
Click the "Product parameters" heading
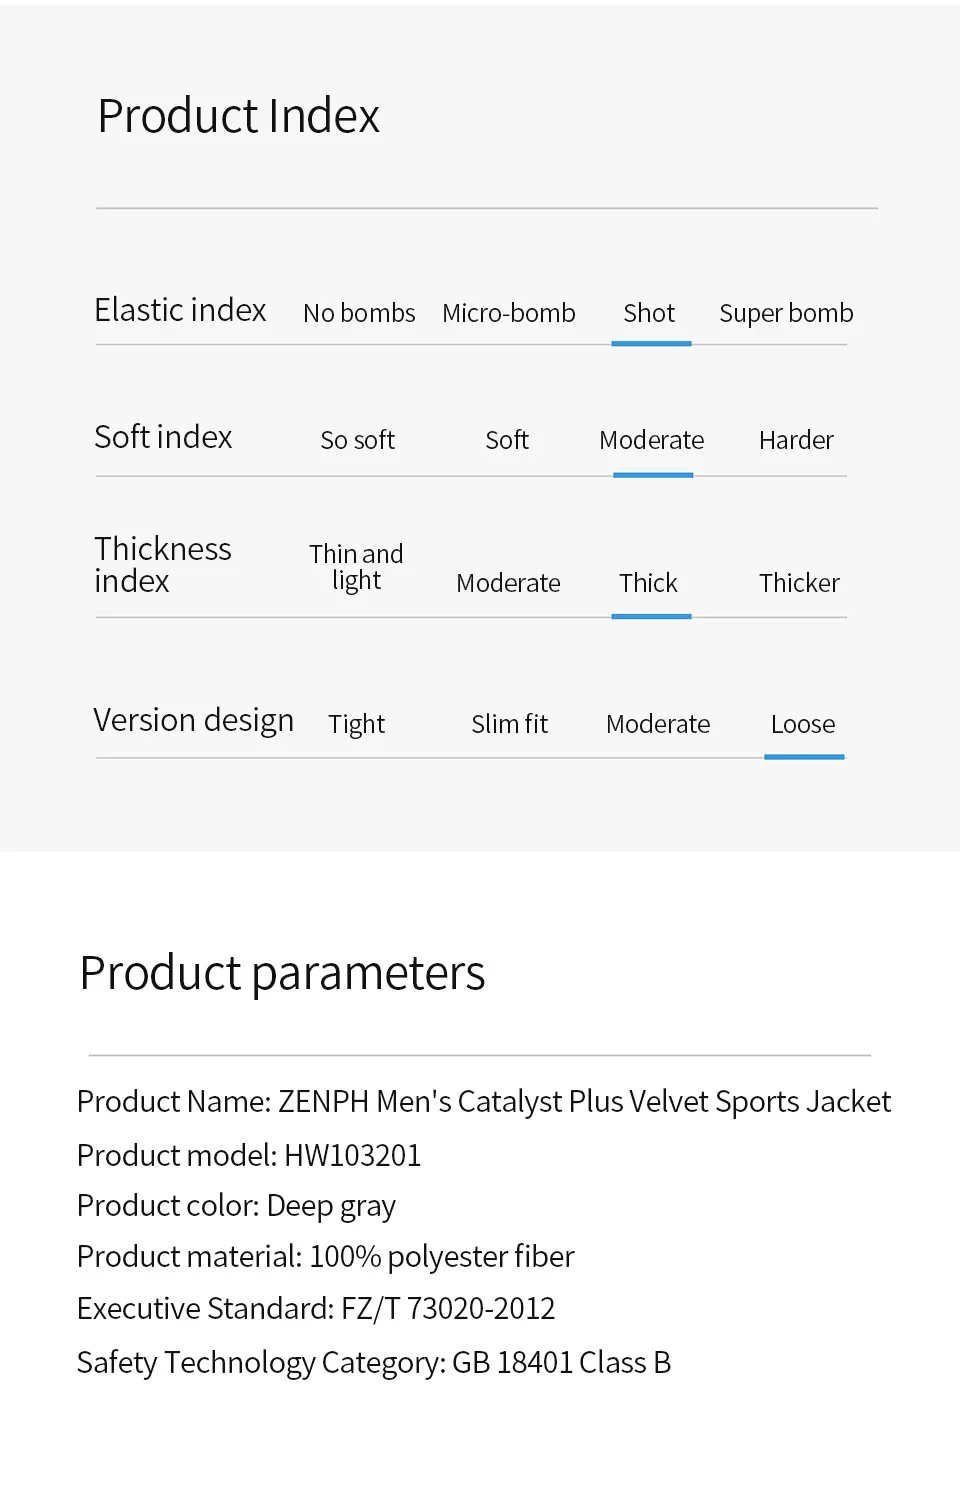282,973
